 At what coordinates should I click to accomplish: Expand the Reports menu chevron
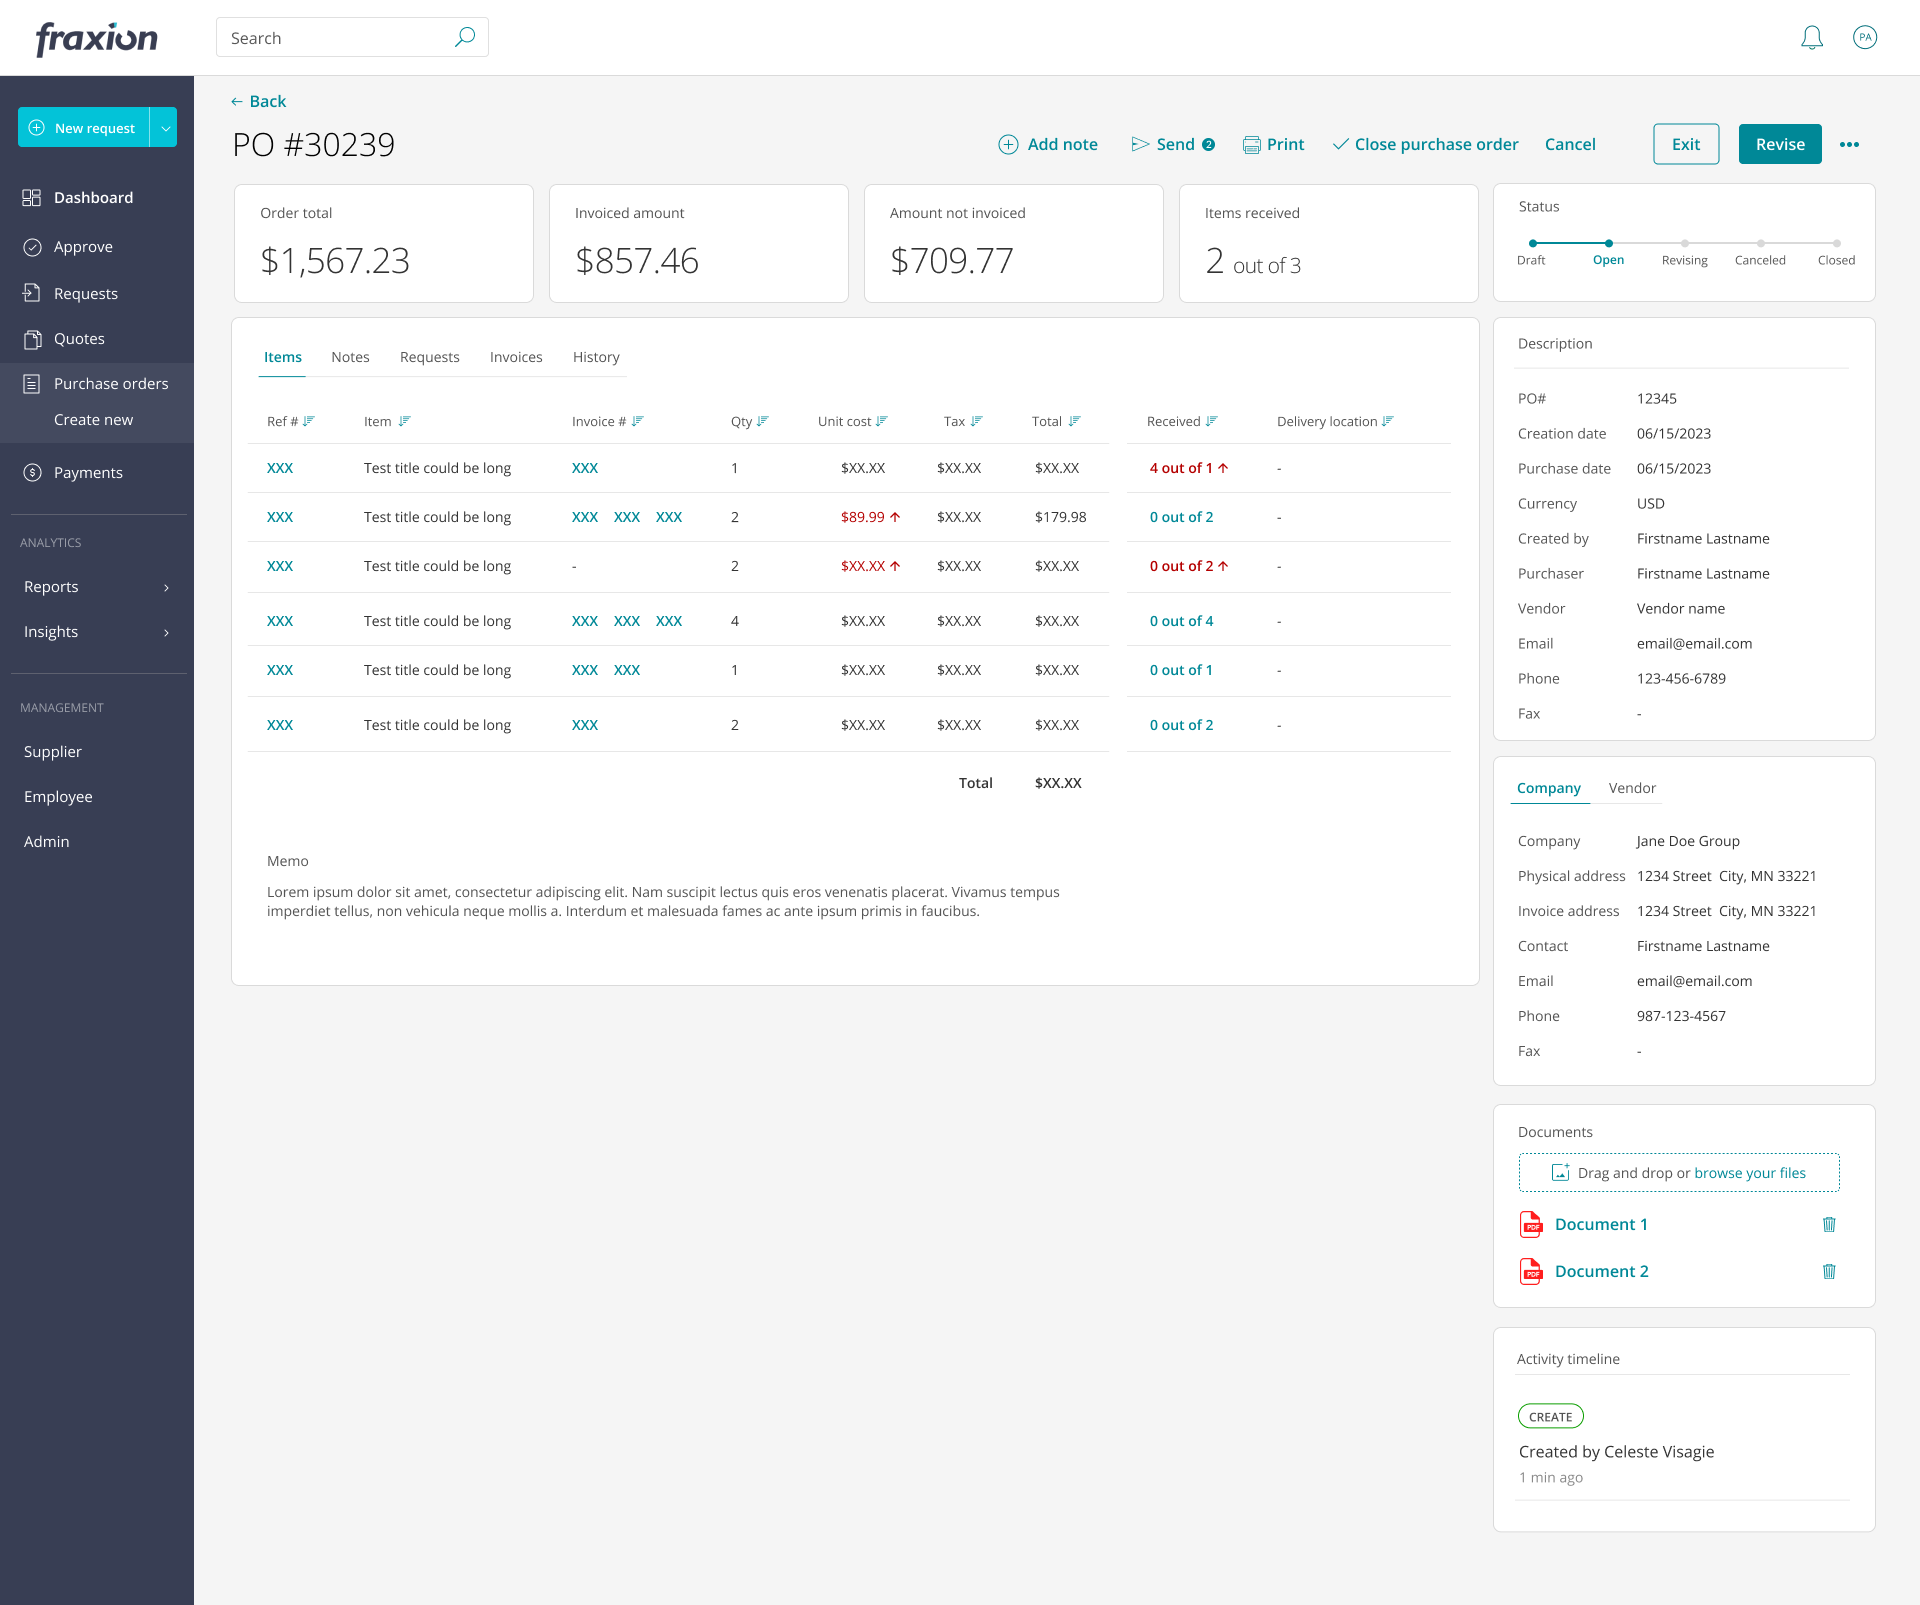tap(166, 588)
